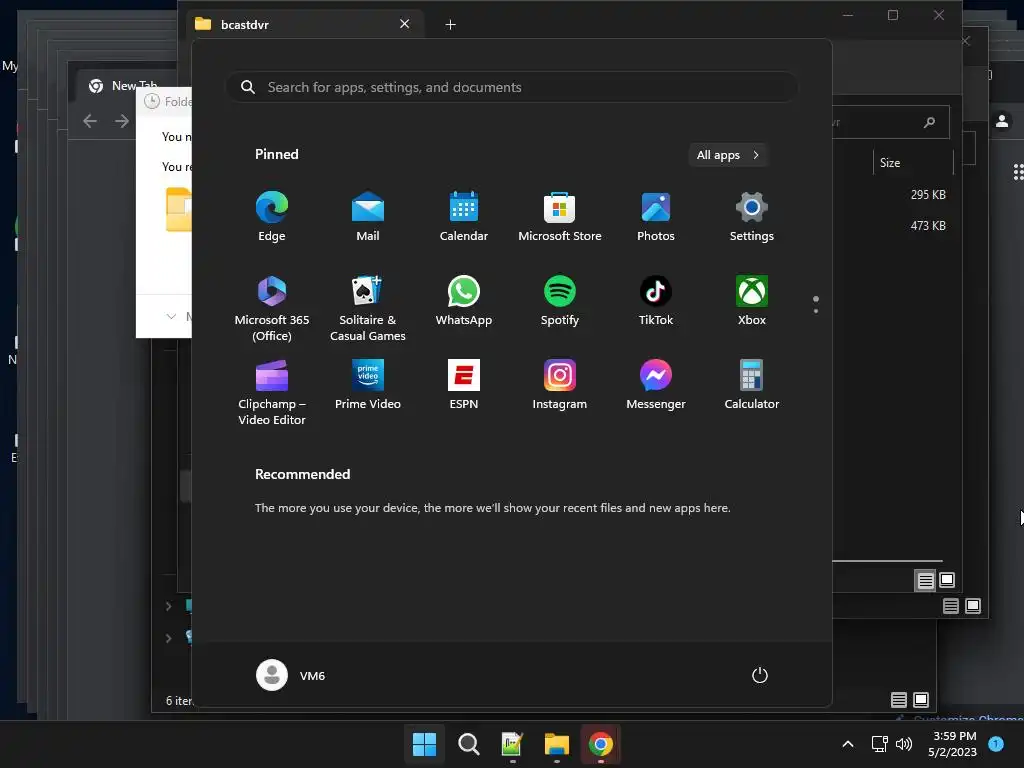Launch the Spotify app
Screen dimensions: 1024x768
coord(560,301)
